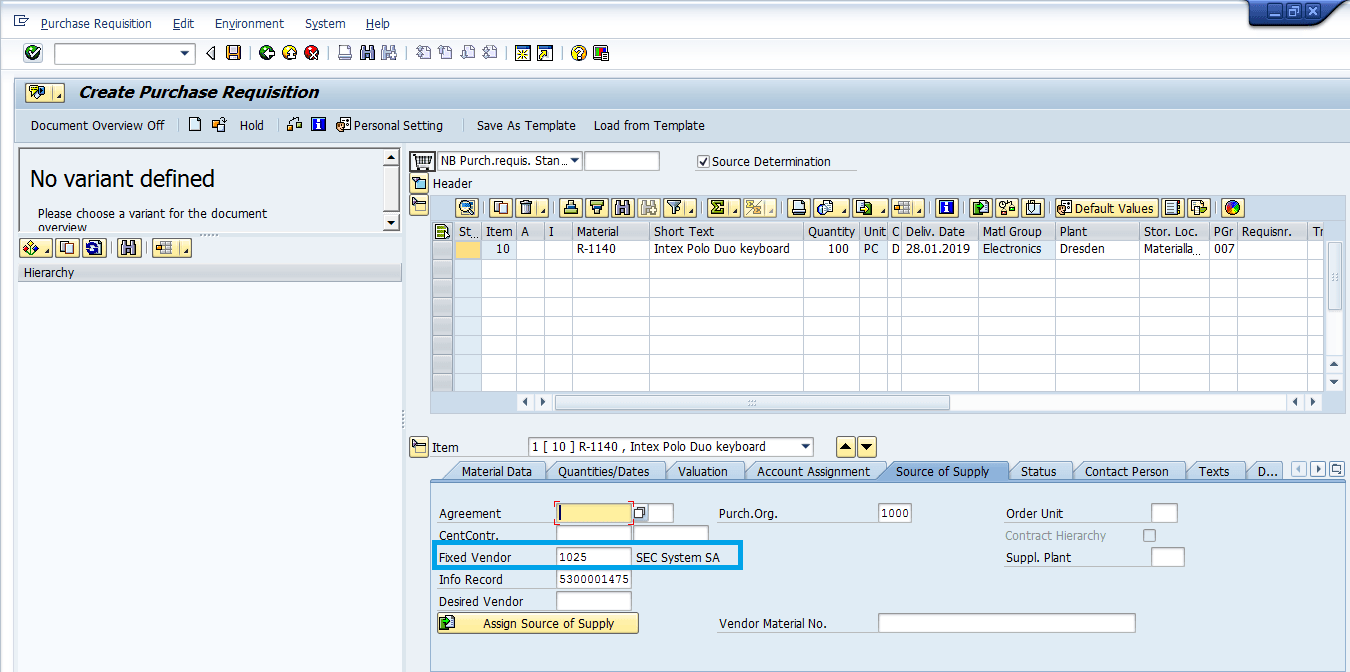Click the red Cancel icon
Viewport: 1350px width, 672px height.
(x=312, y=53)
